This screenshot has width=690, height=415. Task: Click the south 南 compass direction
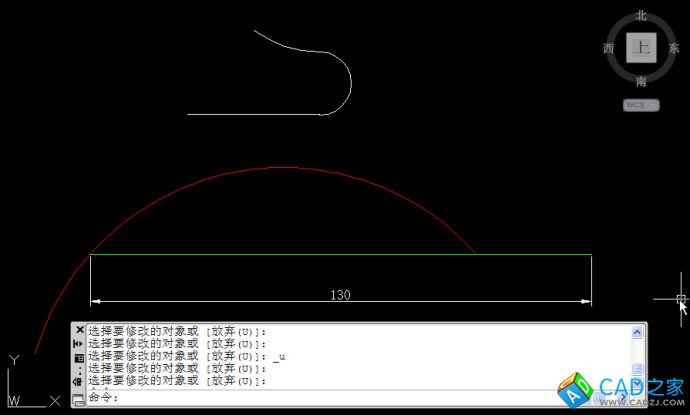[x=641, y=81]
